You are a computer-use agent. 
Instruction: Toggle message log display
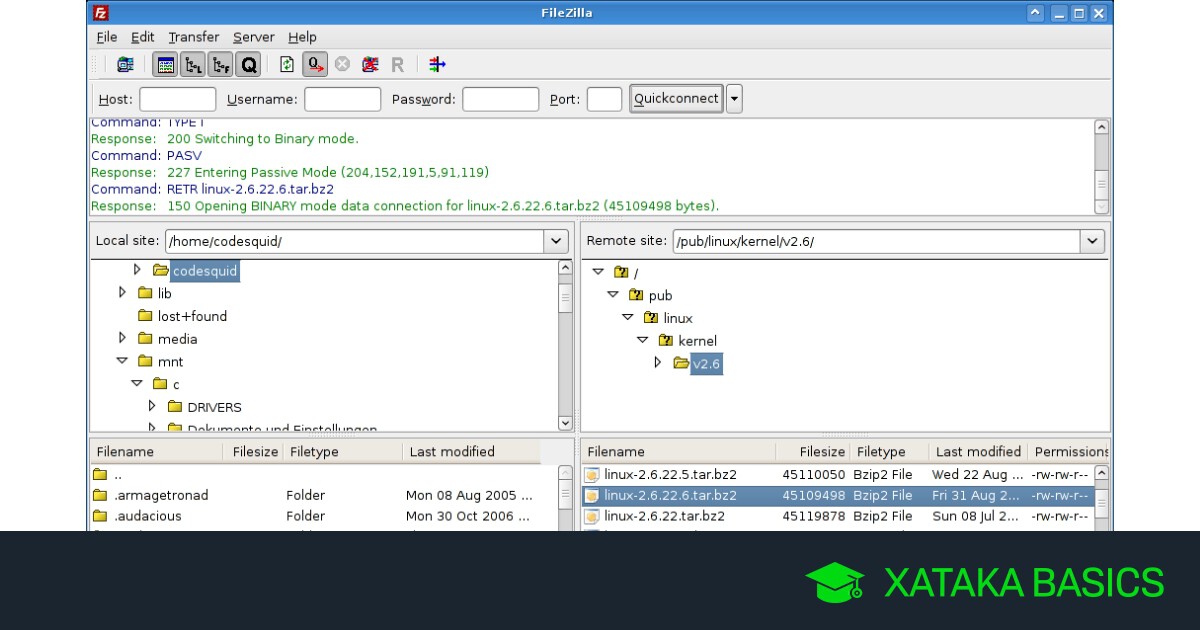point(166,65)
